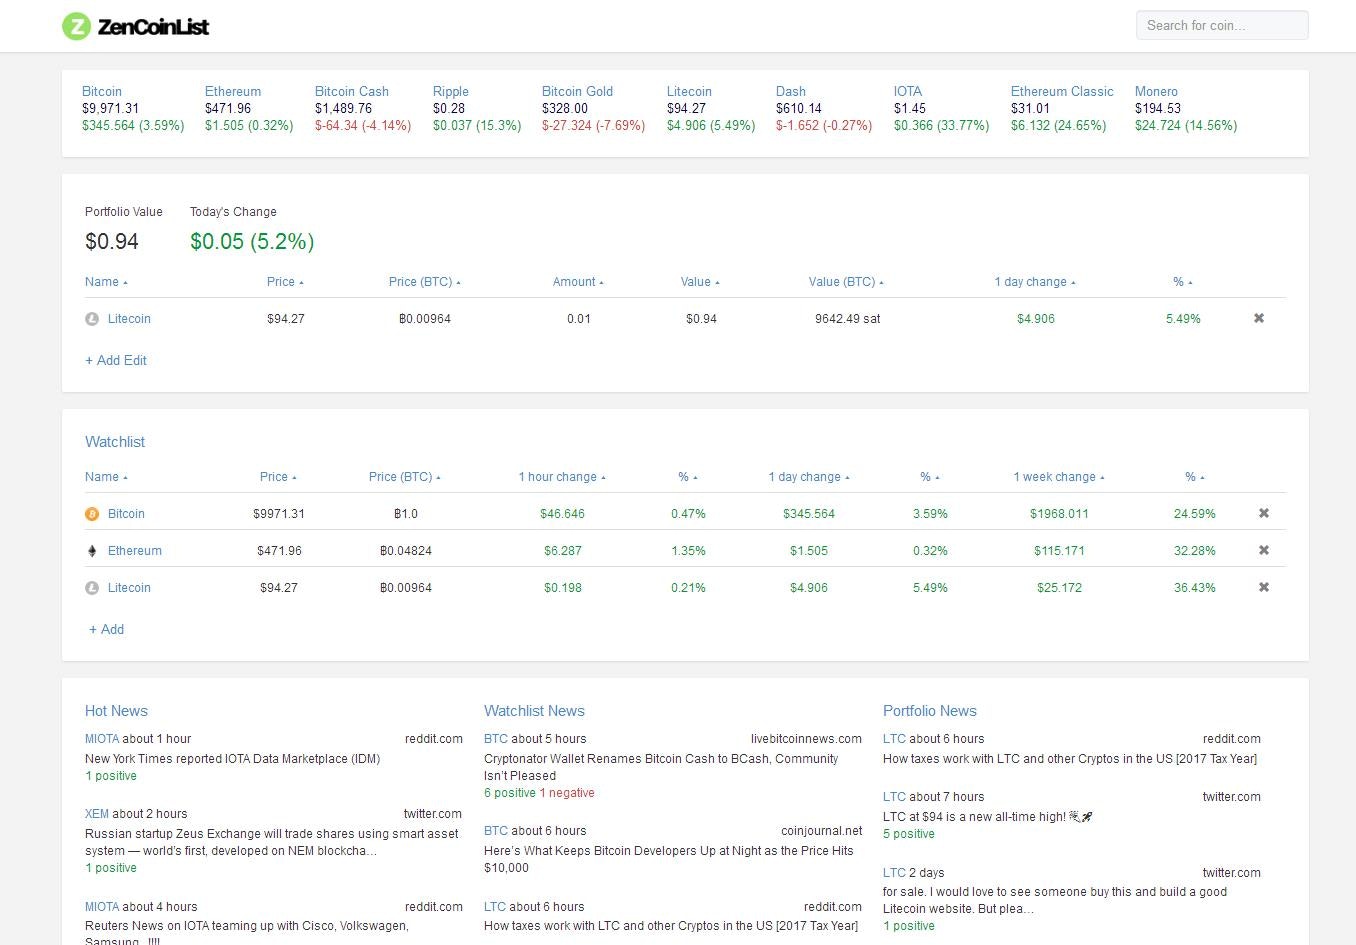Image resolution: width=1356 pixels, height=945 pixels.
Task: Sort watchlist by 1 day change
Action: [x=809, y=477]
